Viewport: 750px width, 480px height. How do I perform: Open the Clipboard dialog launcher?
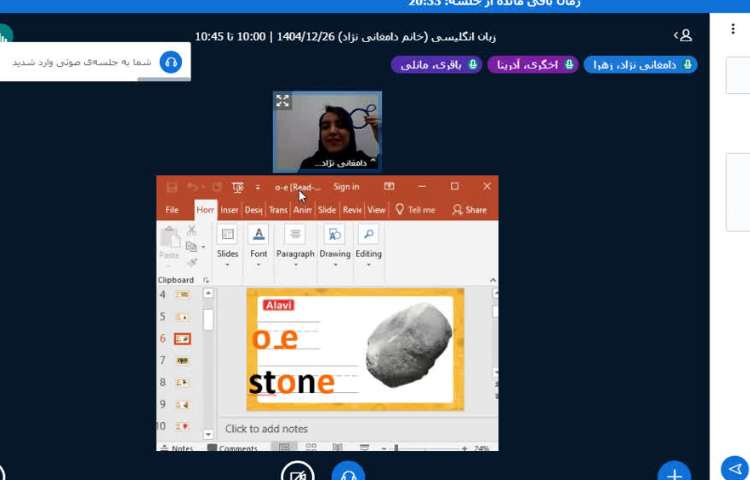206,280
